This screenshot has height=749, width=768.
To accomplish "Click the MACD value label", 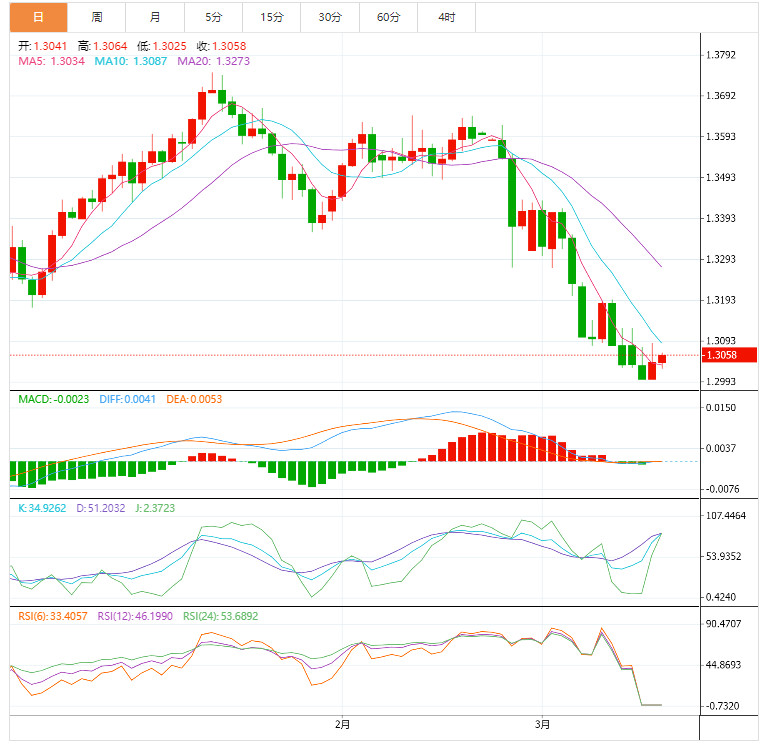I will click(54, 399).
